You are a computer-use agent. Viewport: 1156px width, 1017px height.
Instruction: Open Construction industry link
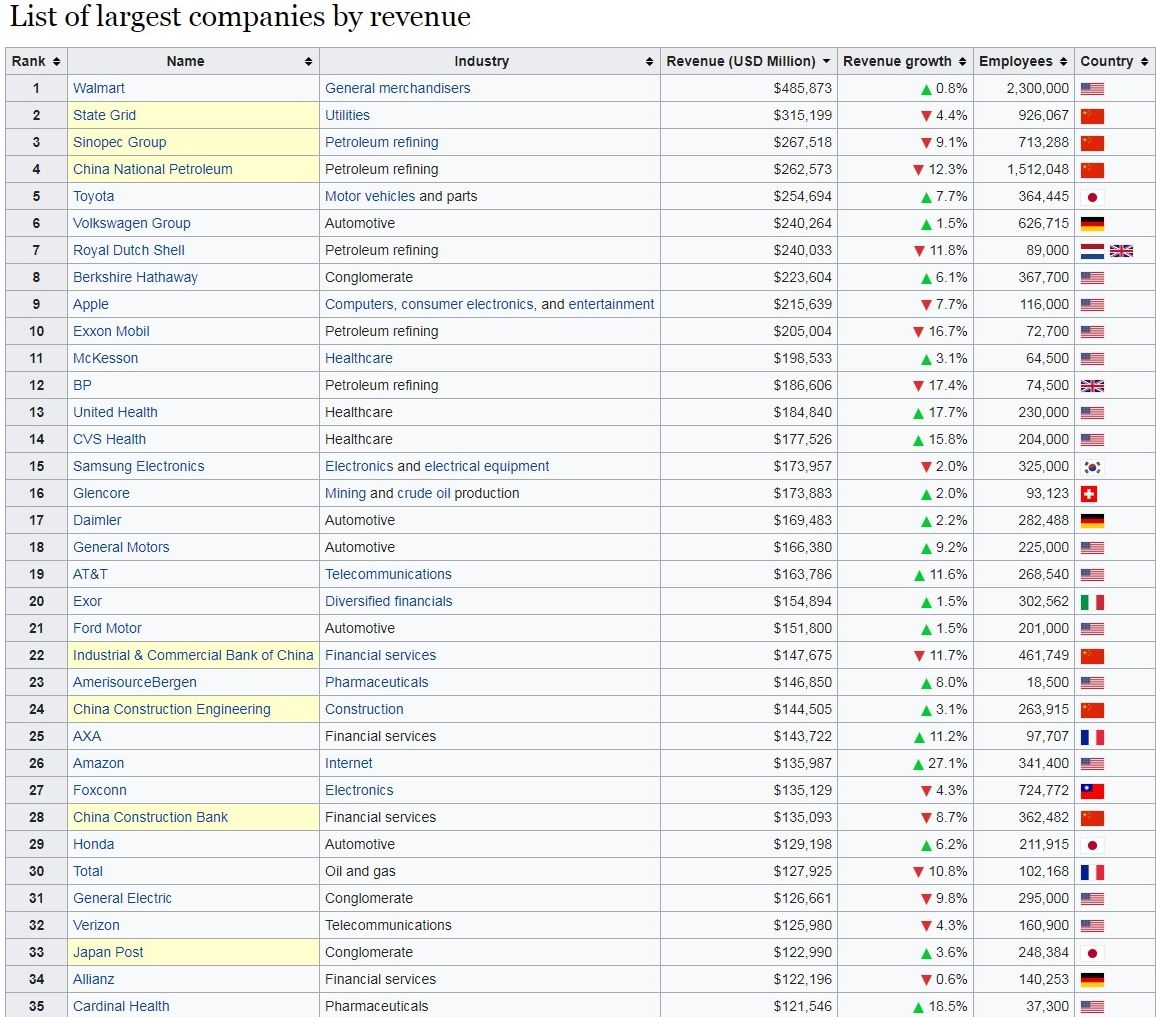pyautogui.click(x=364, y=709)
